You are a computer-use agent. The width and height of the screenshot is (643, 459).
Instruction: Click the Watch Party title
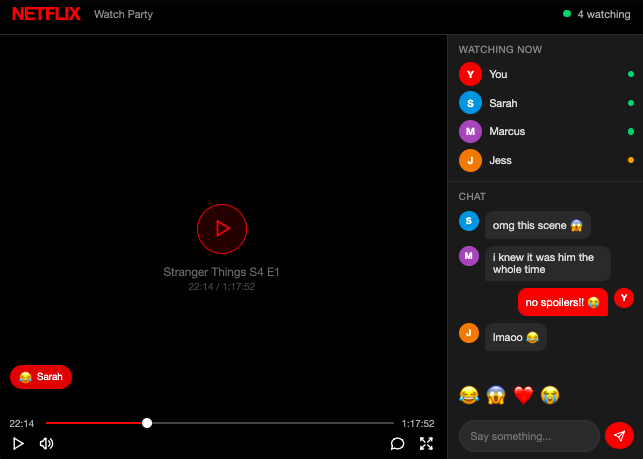click(123, 14)
